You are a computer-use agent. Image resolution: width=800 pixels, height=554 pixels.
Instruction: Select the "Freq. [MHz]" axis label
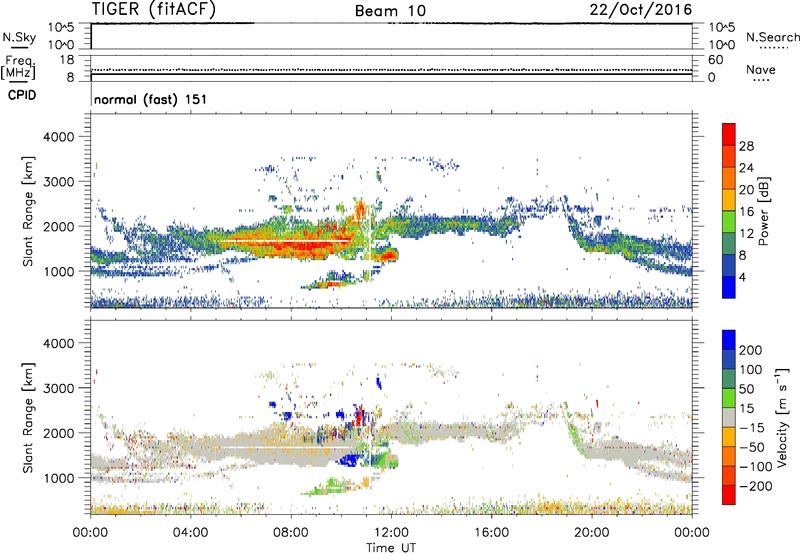tap(19, 68)
